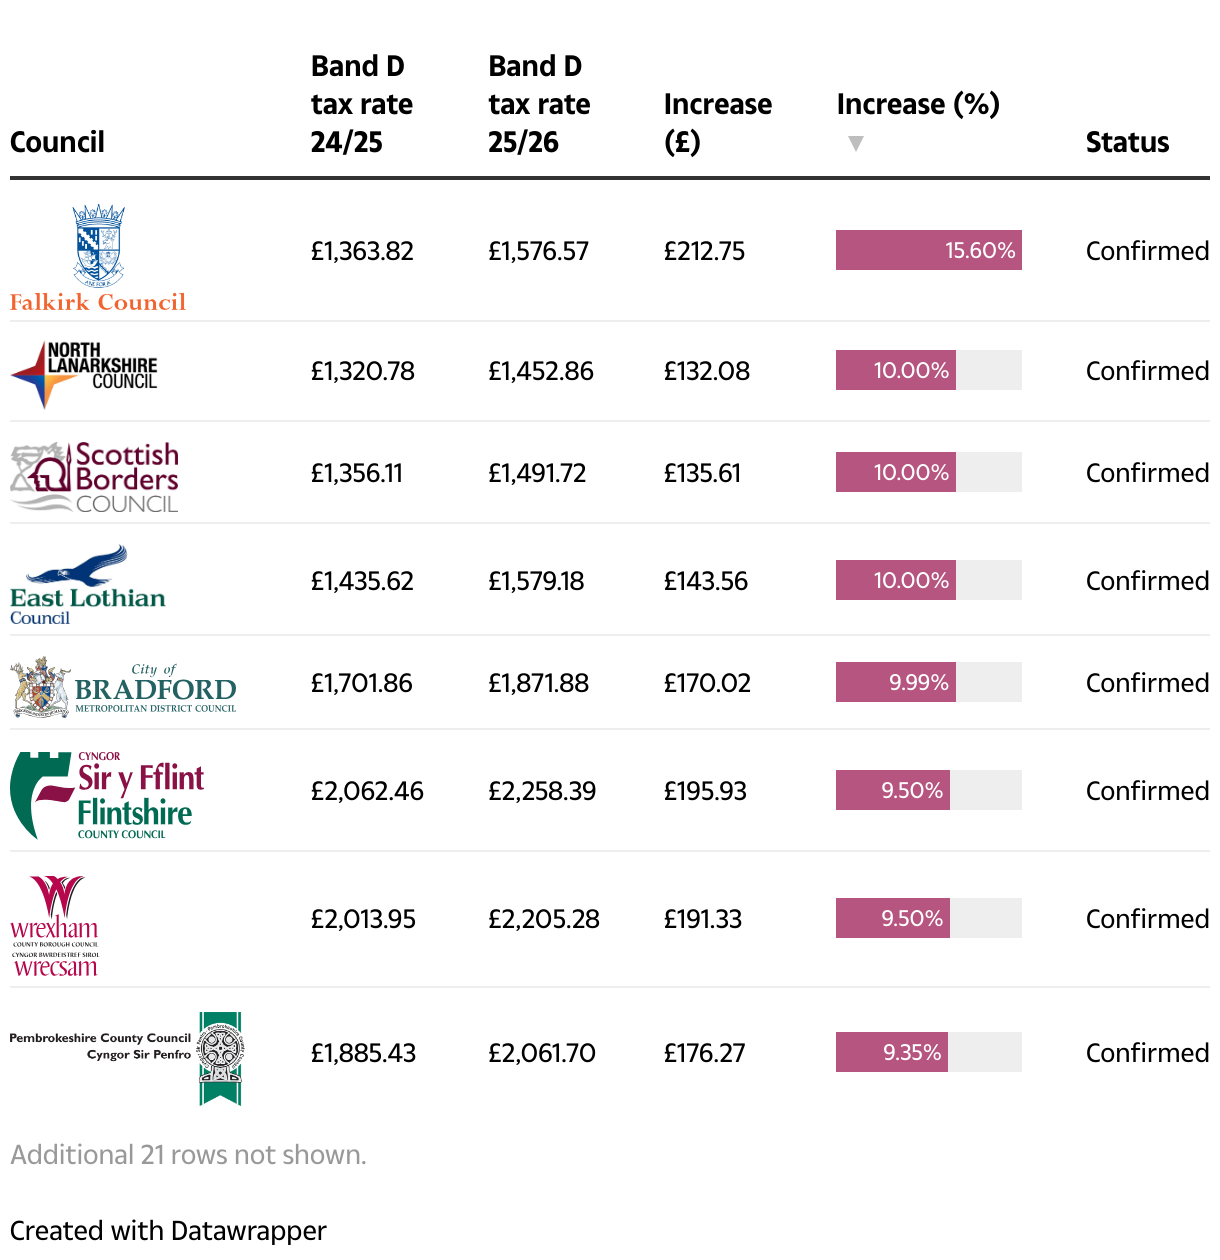The height and width of the screenshot is (1260, 1220).
Task: Click the Created with Datawrapper link
Action: click(168, 1230)
